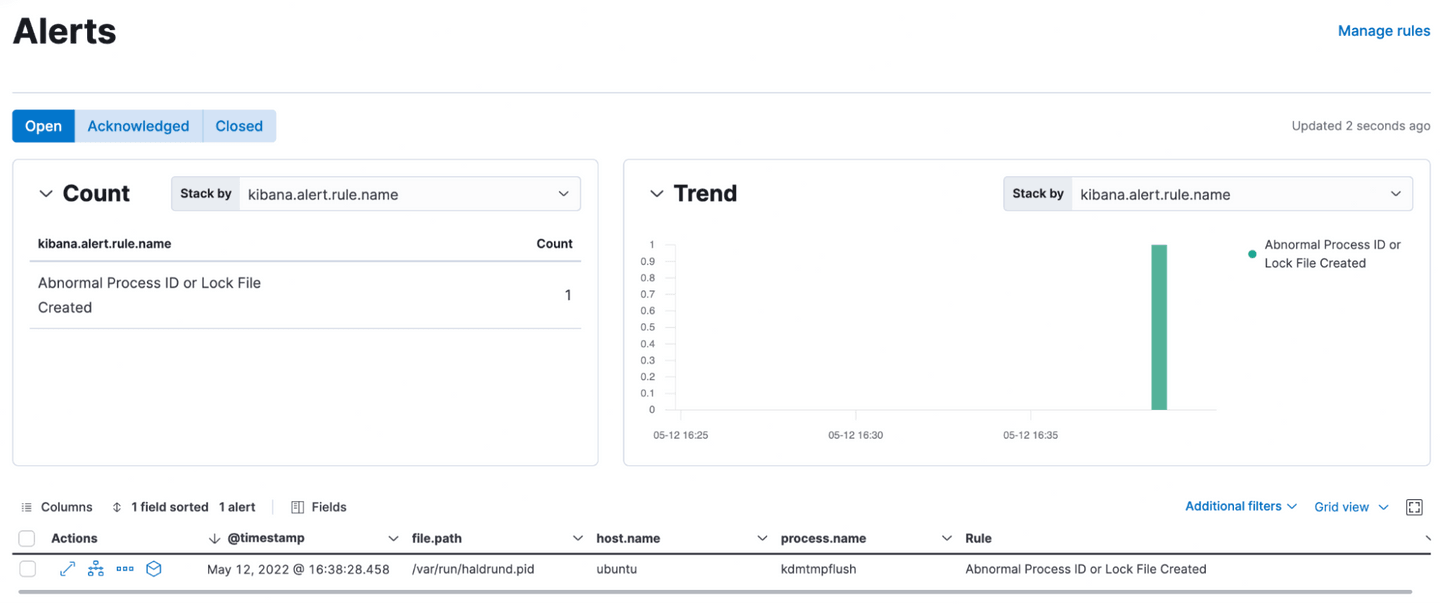
Task: Expand alert details with diagonal arrows icon
Action: point(67,569)
